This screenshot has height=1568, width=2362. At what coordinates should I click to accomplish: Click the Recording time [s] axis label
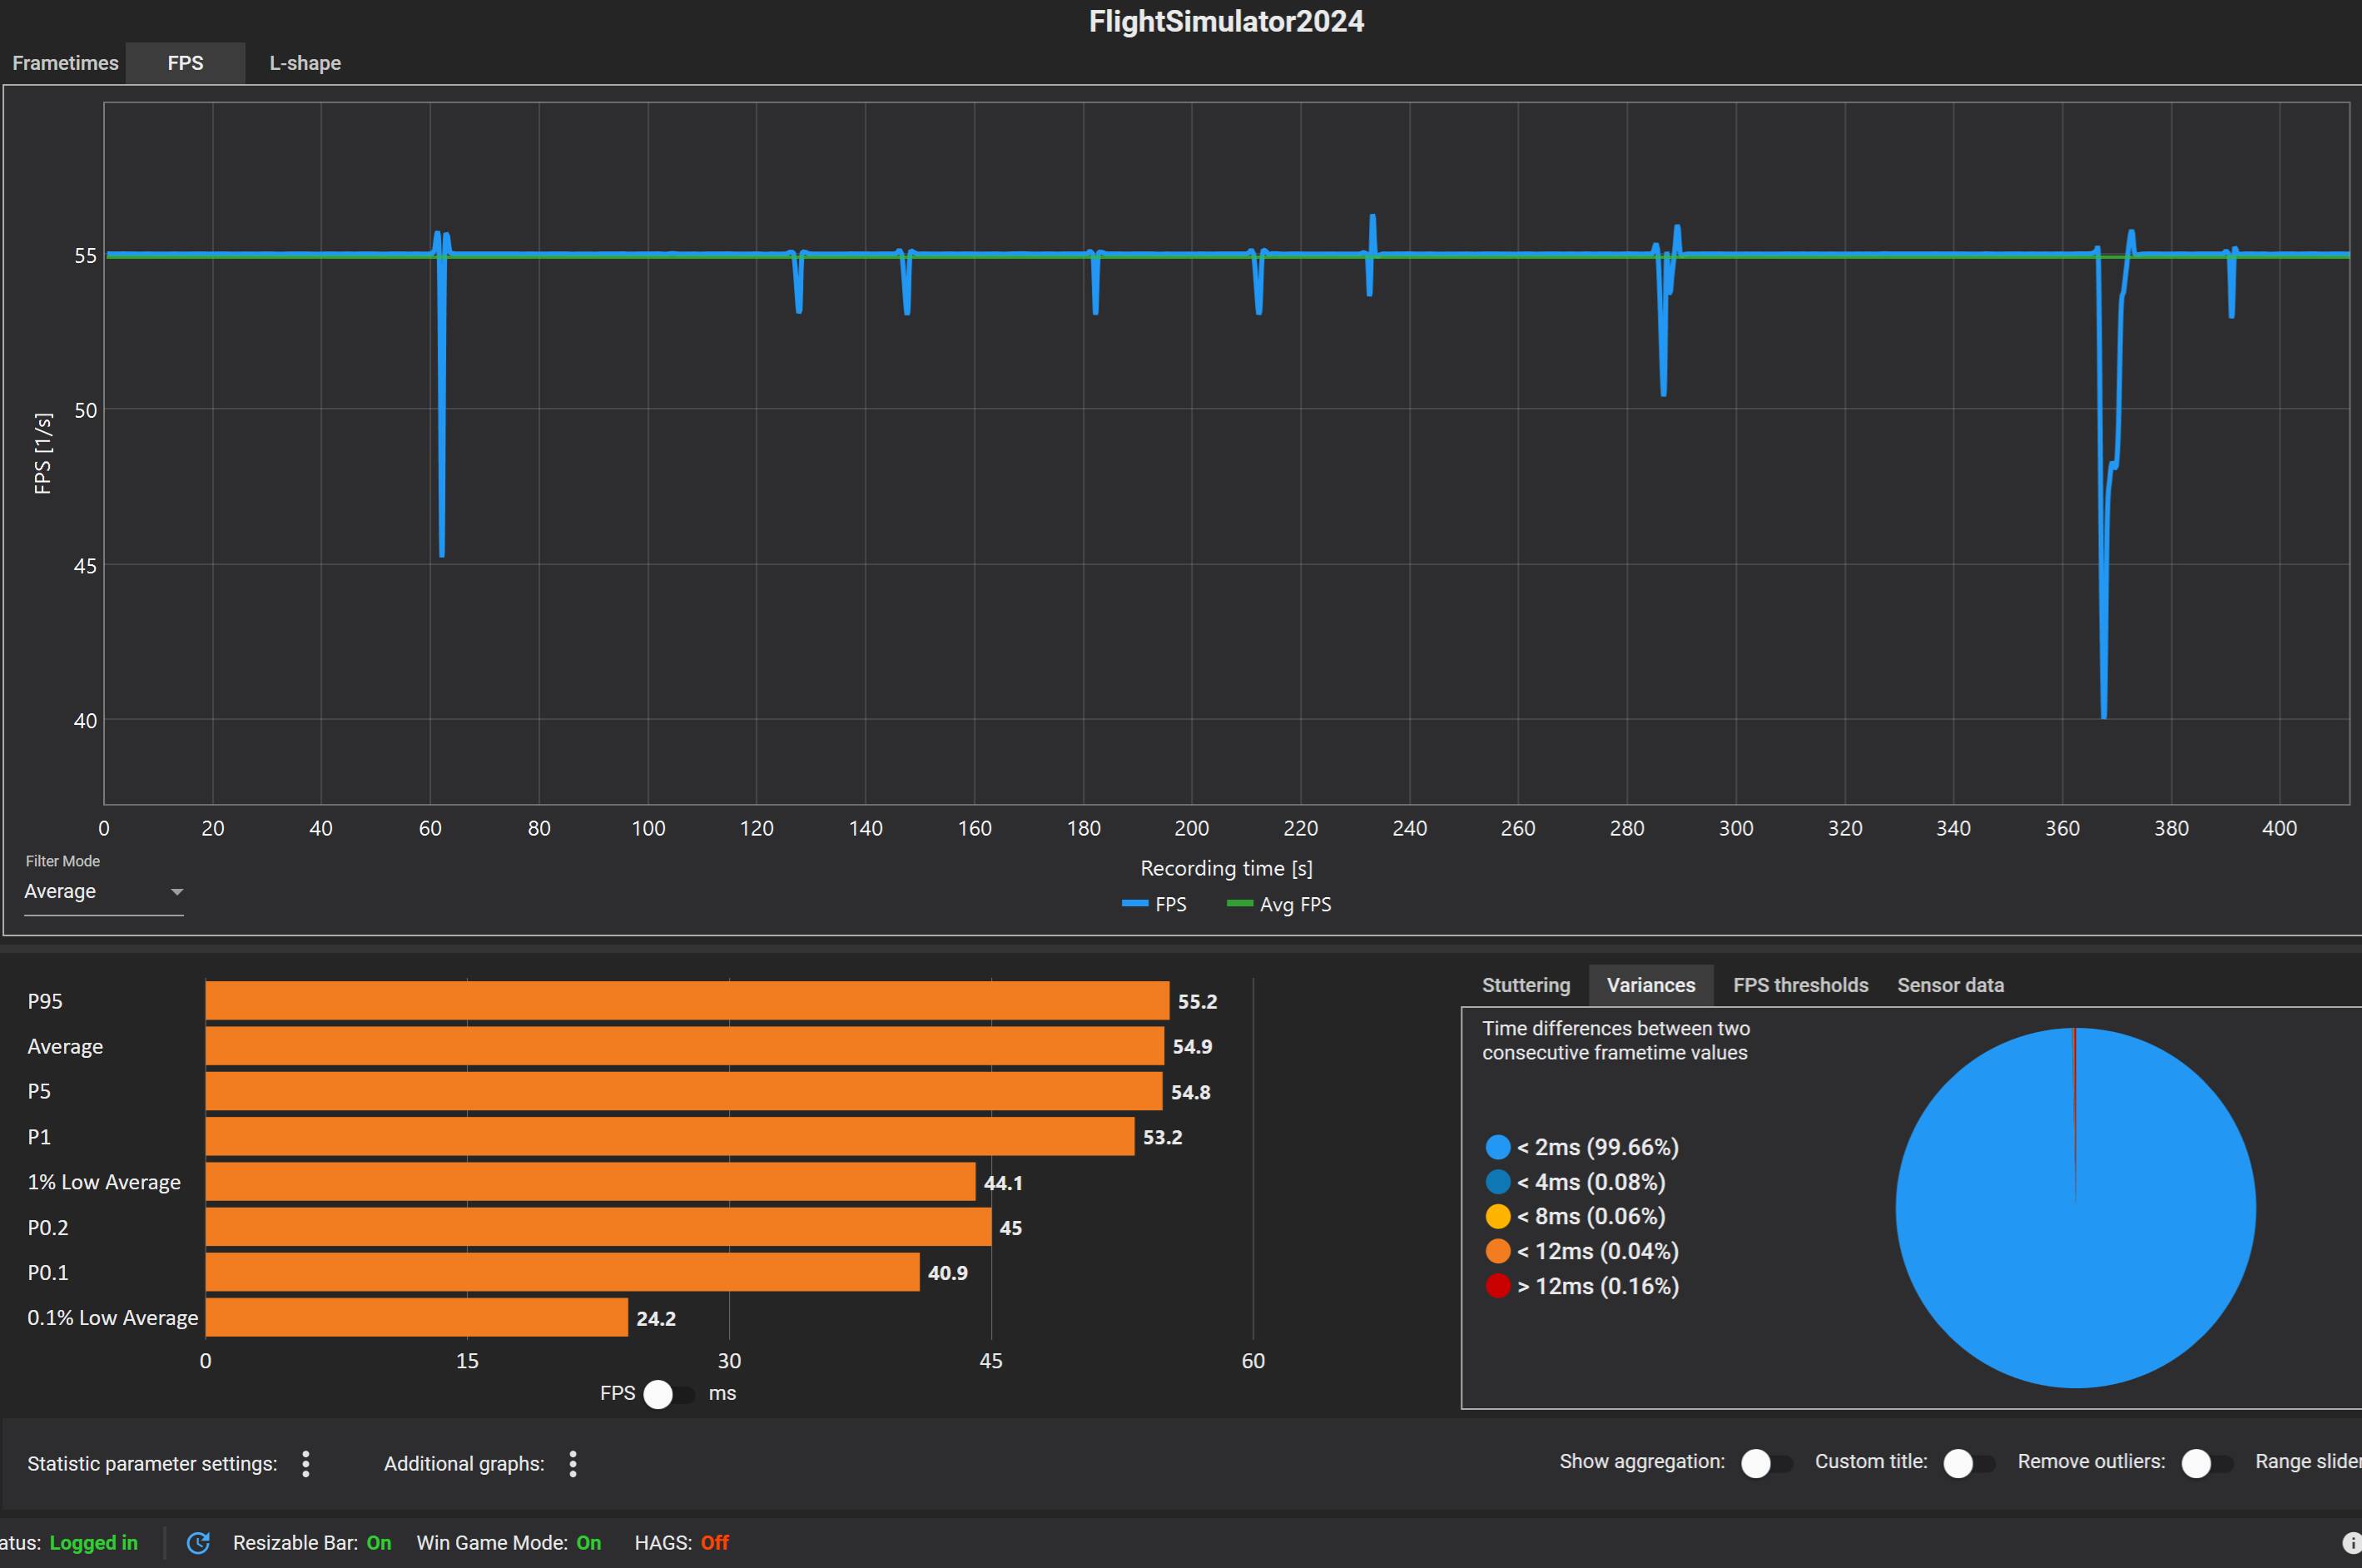(x=1226, y=868)
